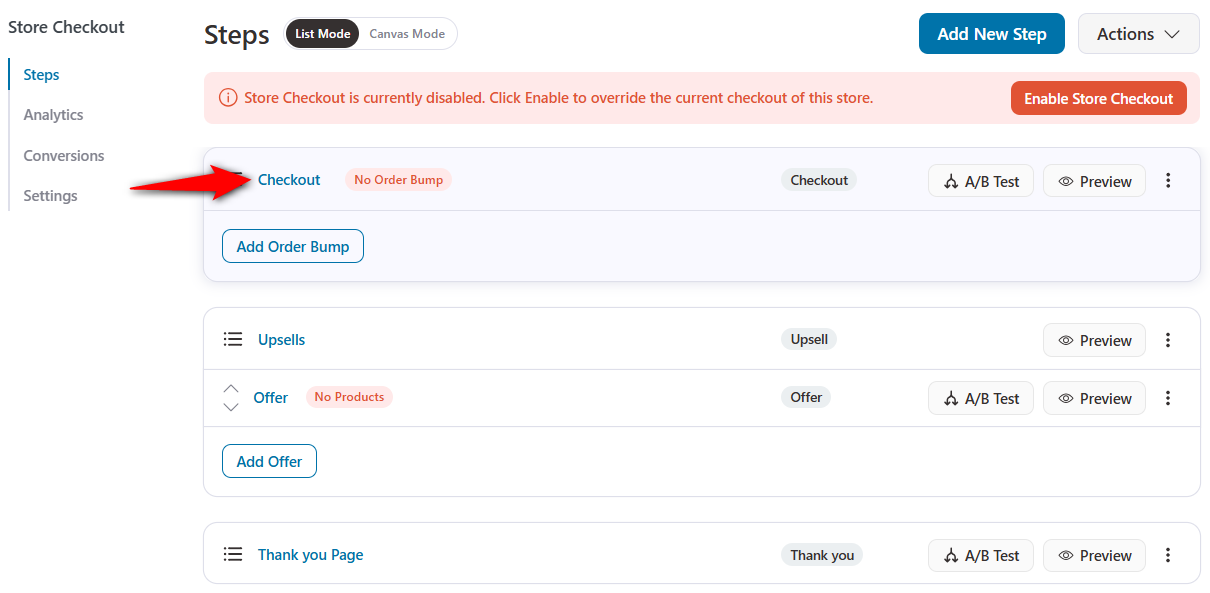The width and height of the screenshot is (1210, 593).
Task: Open kebab menu for Checkout step
Action: (1168, 181)
